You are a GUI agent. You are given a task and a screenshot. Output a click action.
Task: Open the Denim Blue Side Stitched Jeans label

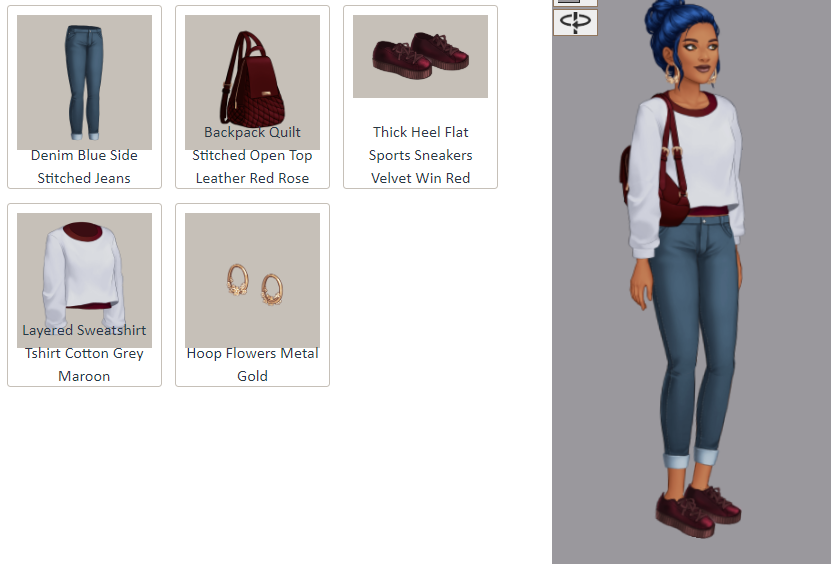84,166
